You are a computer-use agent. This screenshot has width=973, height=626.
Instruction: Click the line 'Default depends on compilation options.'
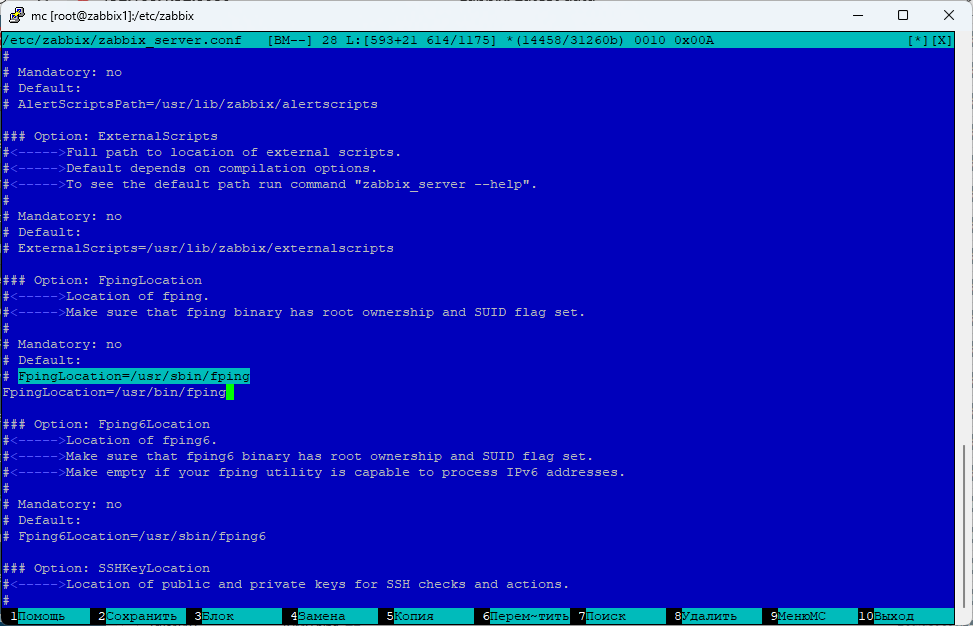[190, 168]
